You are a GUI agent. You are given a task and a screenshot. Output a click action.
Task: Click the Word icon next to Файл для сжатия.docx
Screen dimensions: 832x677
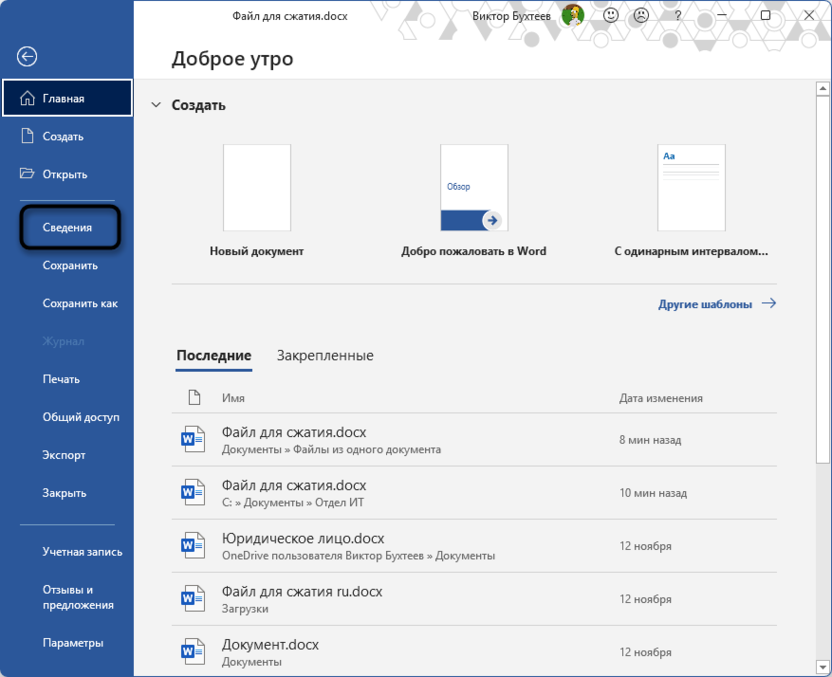tap(193, 438)
